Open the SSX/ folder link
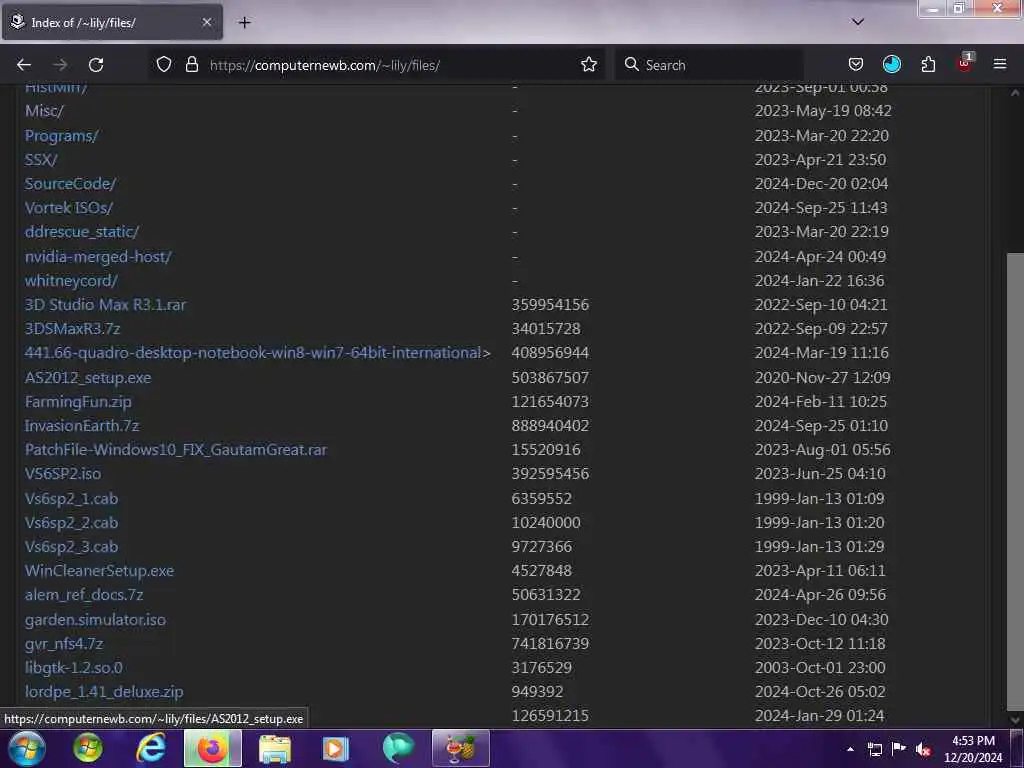This screenshot has width=1024, height=768. tap(41, 160)
